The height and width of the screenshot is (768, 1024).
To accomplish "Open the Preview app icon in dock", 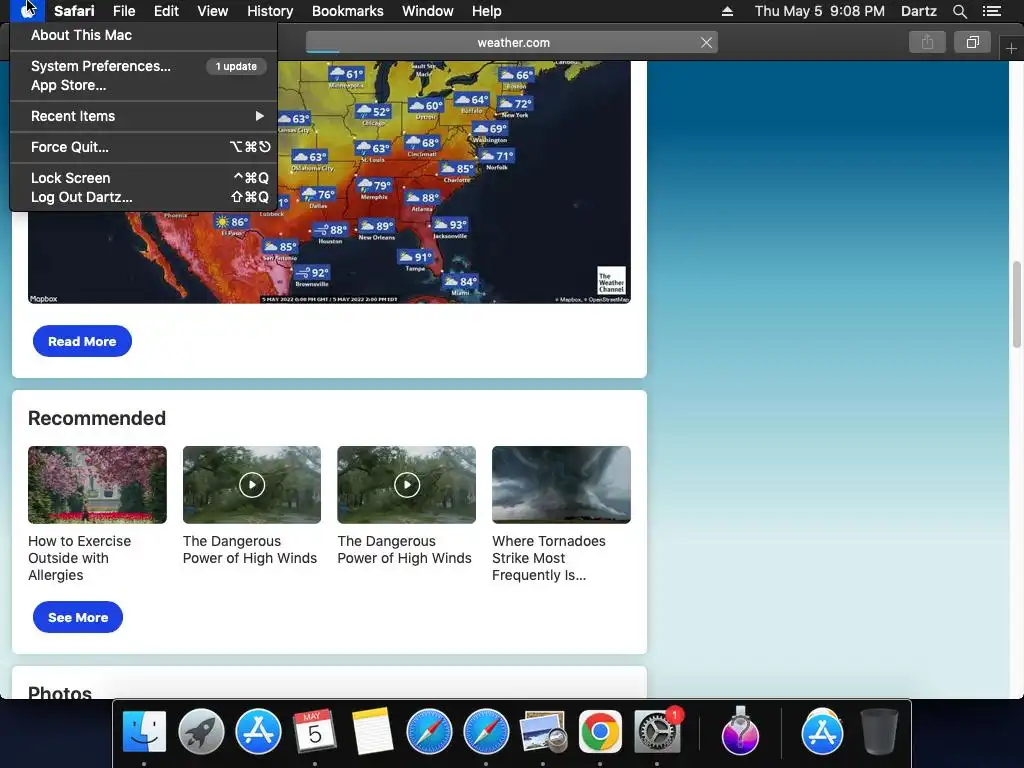I will coord(543,731).
